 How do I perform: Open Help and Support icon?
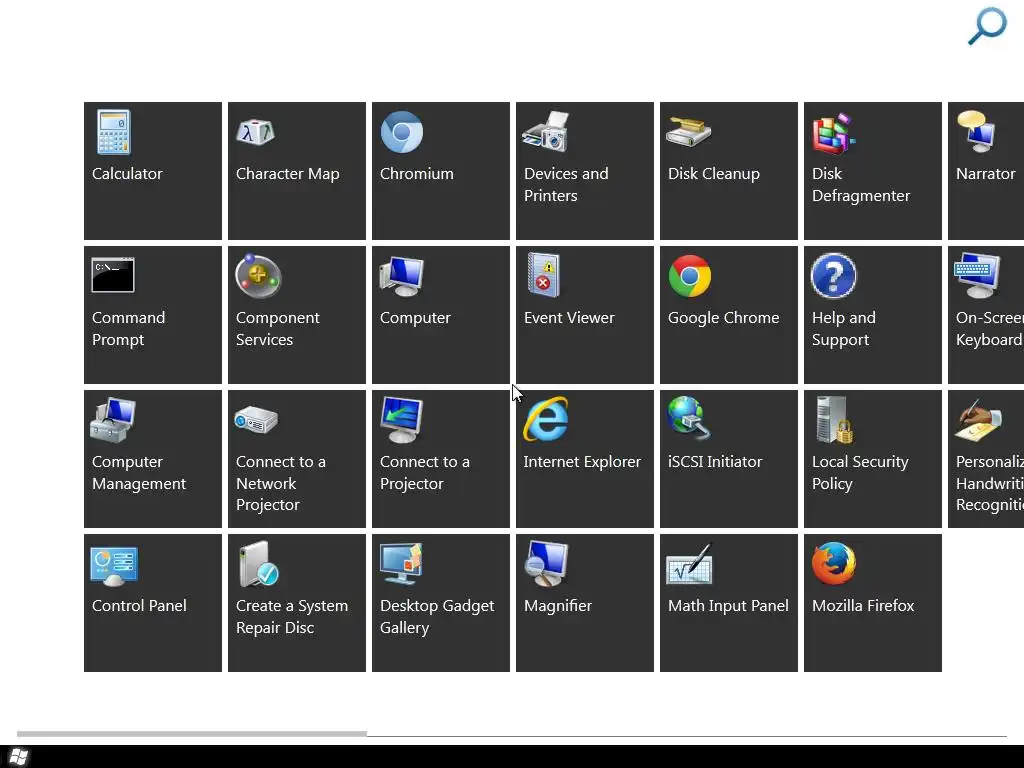coord(833,276)
